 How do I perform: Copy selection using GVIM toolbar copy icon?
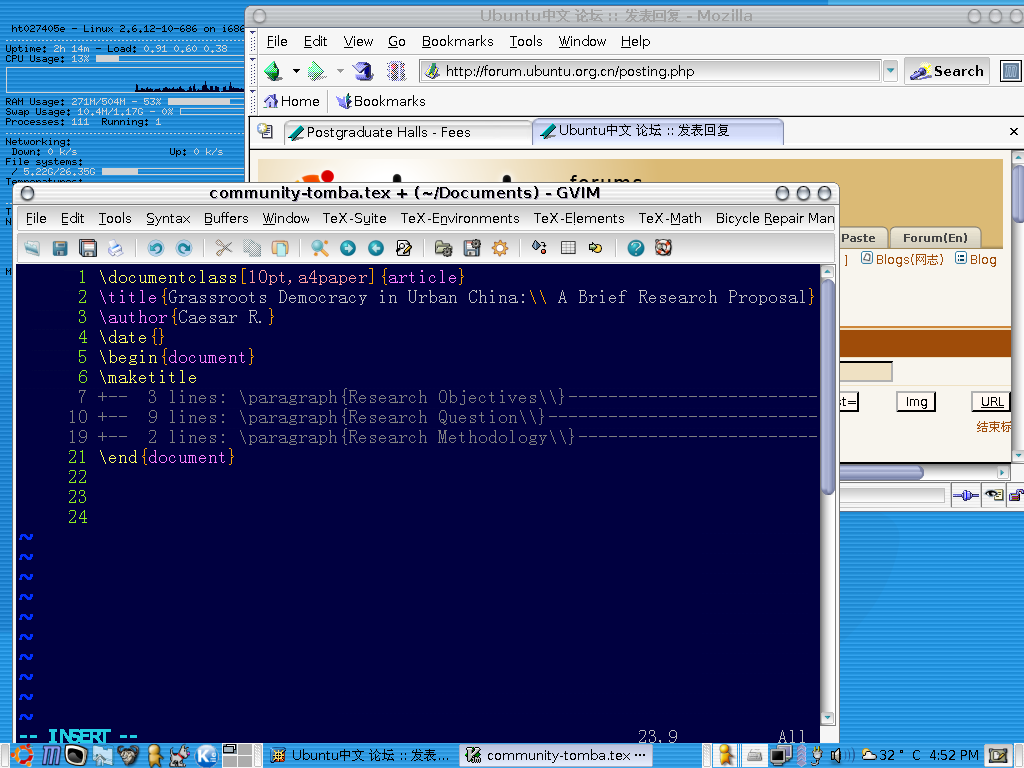click(x=251, y=248)
